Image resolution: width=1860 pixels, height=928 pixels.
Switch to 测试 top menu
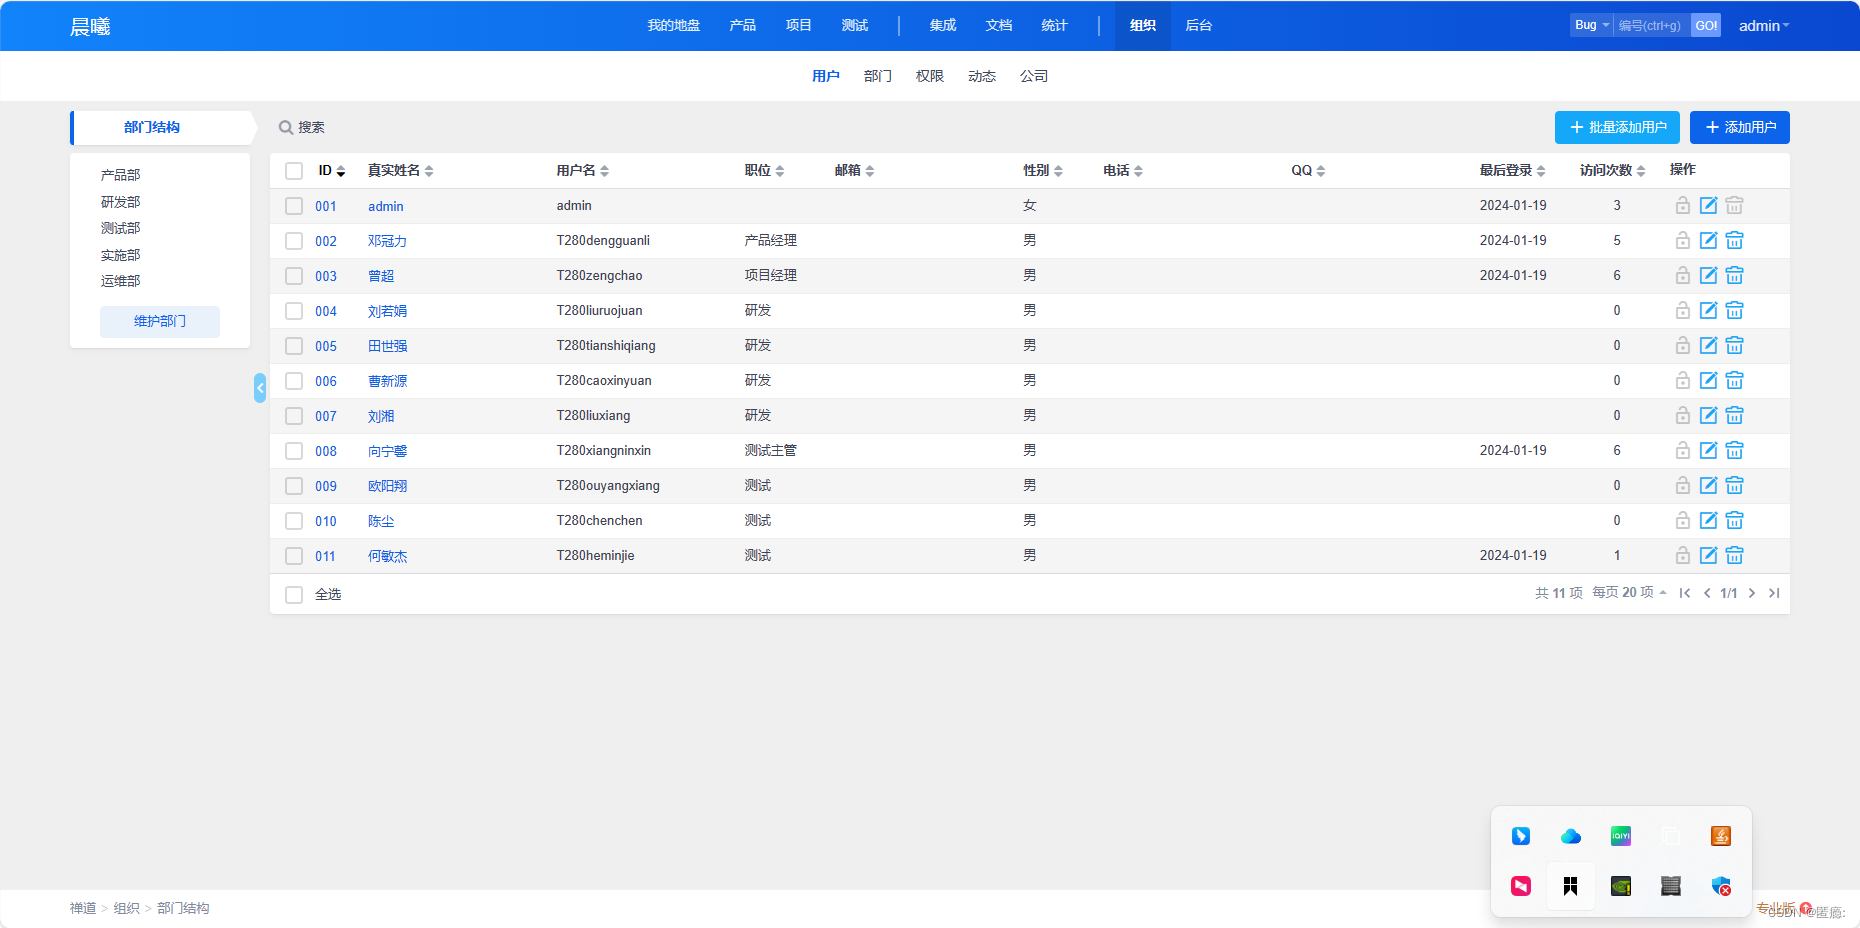(x=855, y=25)
